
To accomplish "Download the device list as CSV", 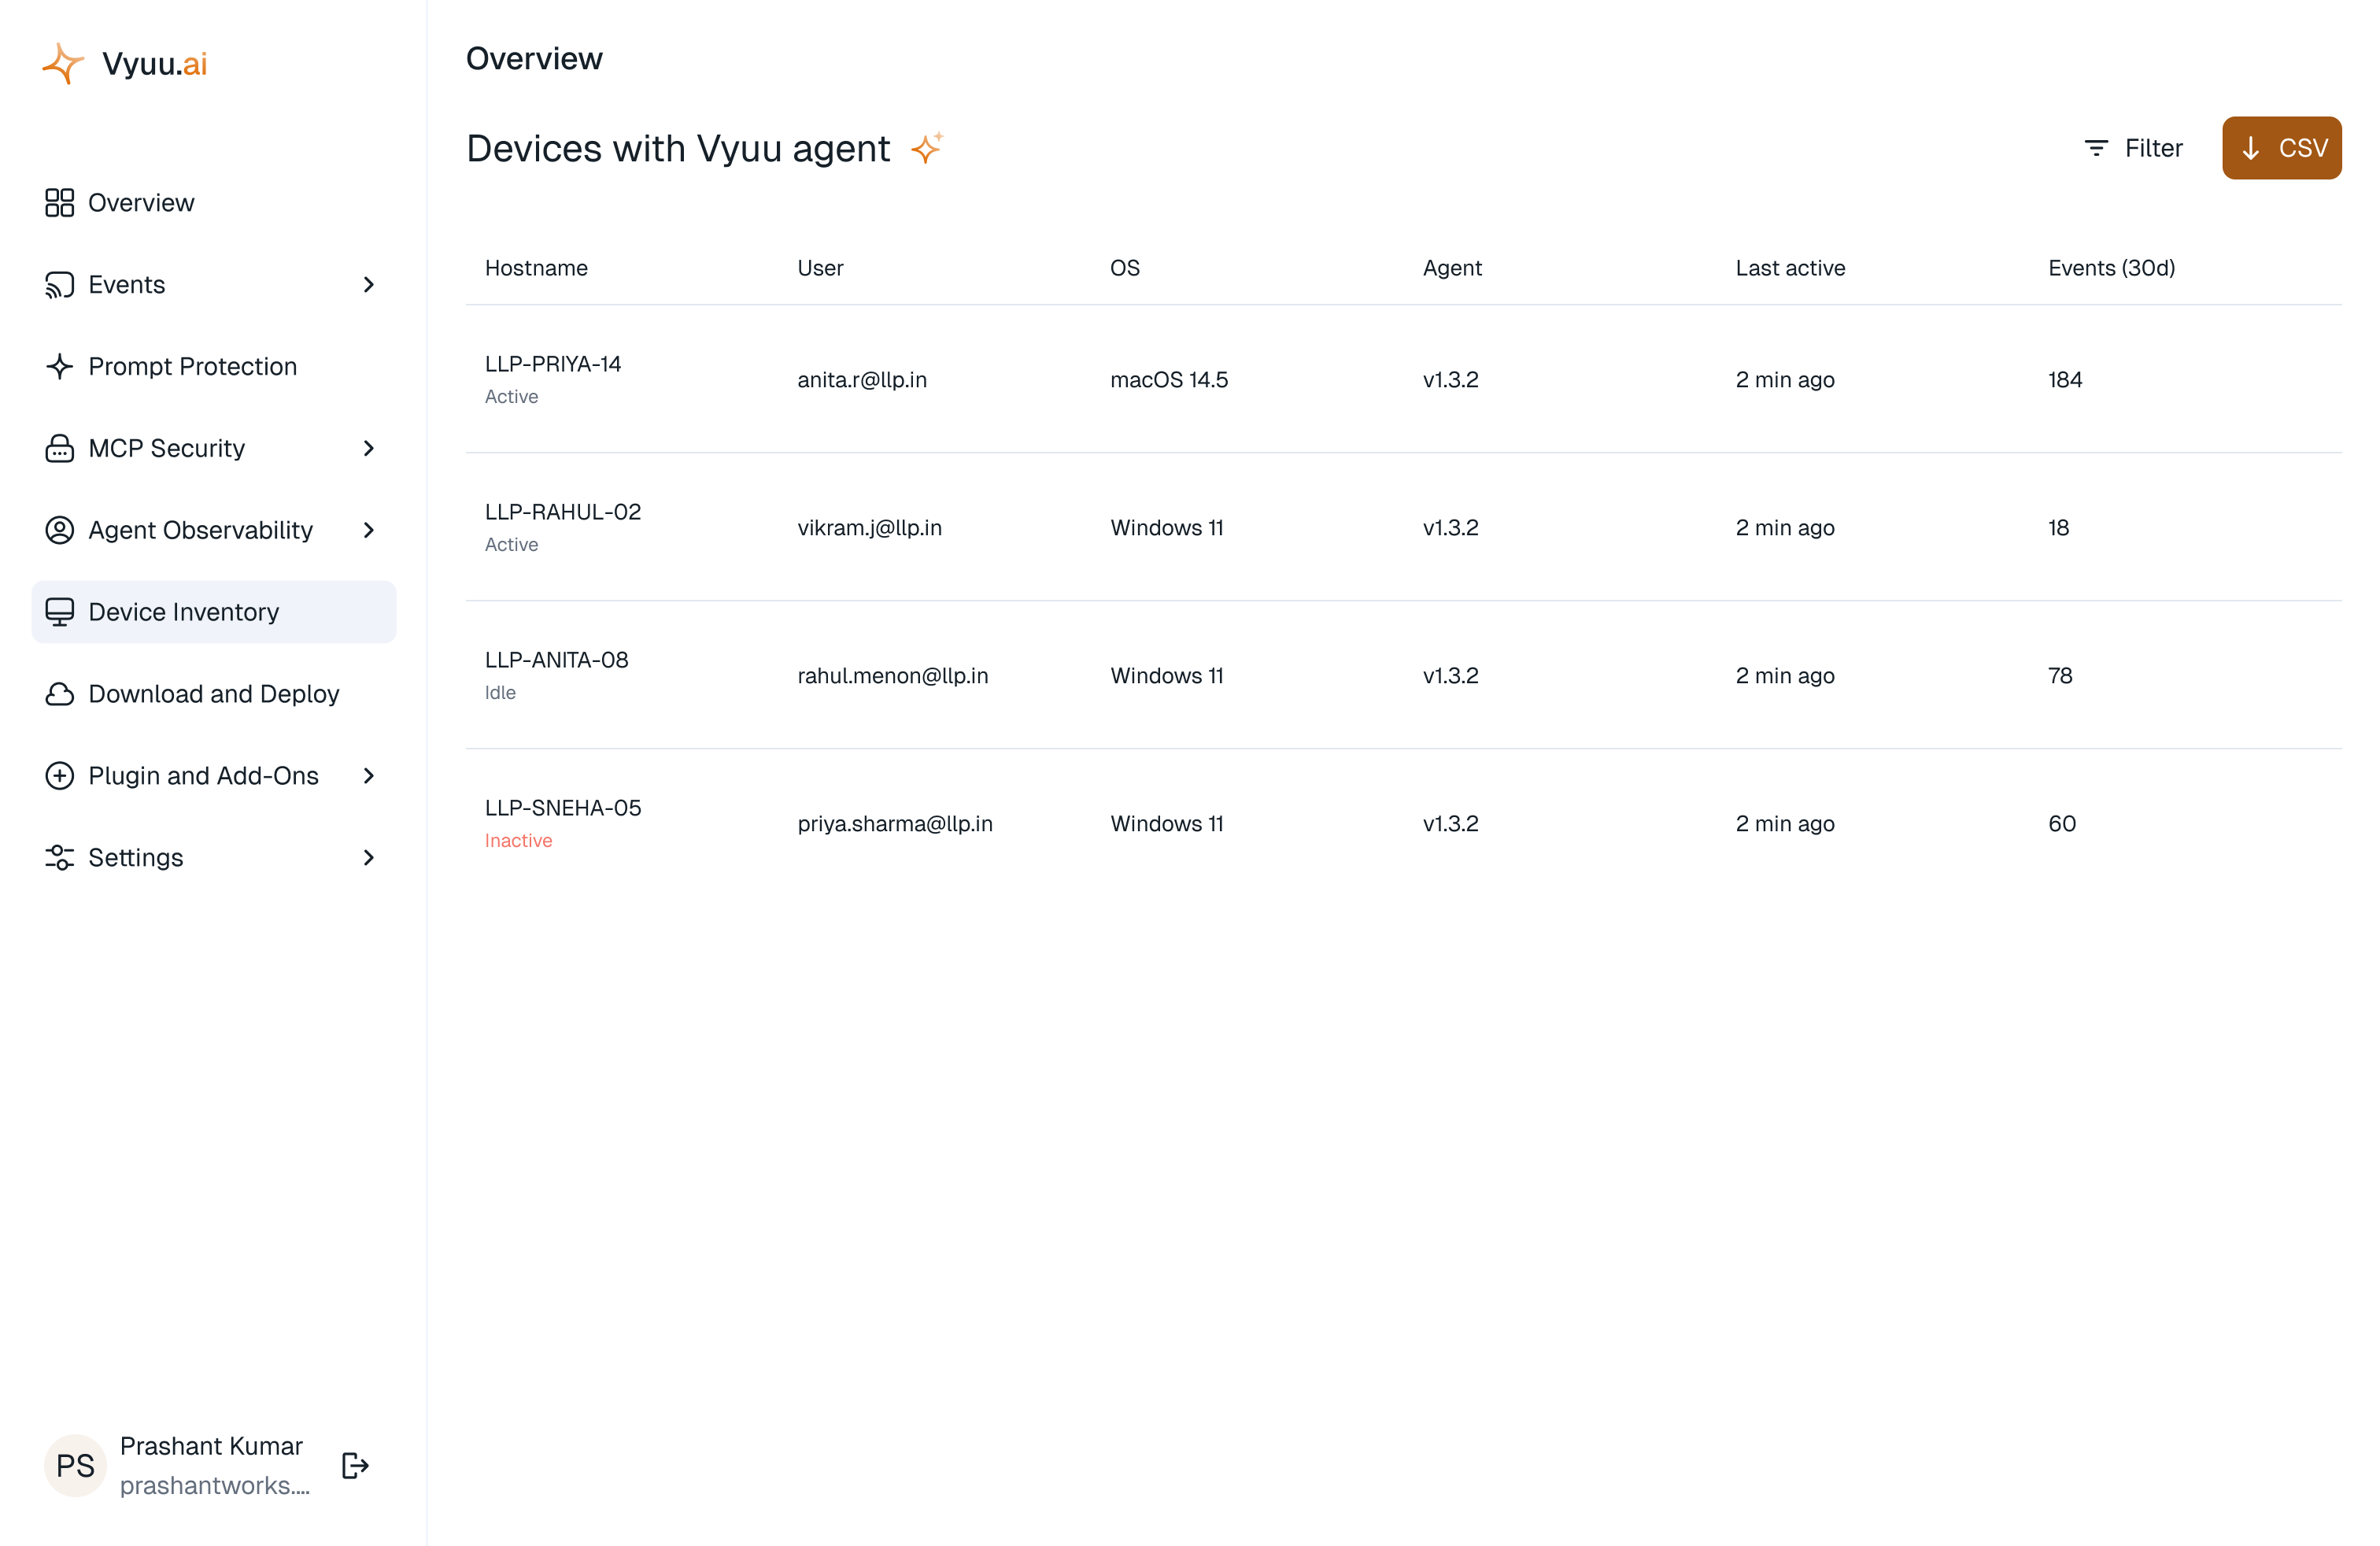I will 2281,148.
